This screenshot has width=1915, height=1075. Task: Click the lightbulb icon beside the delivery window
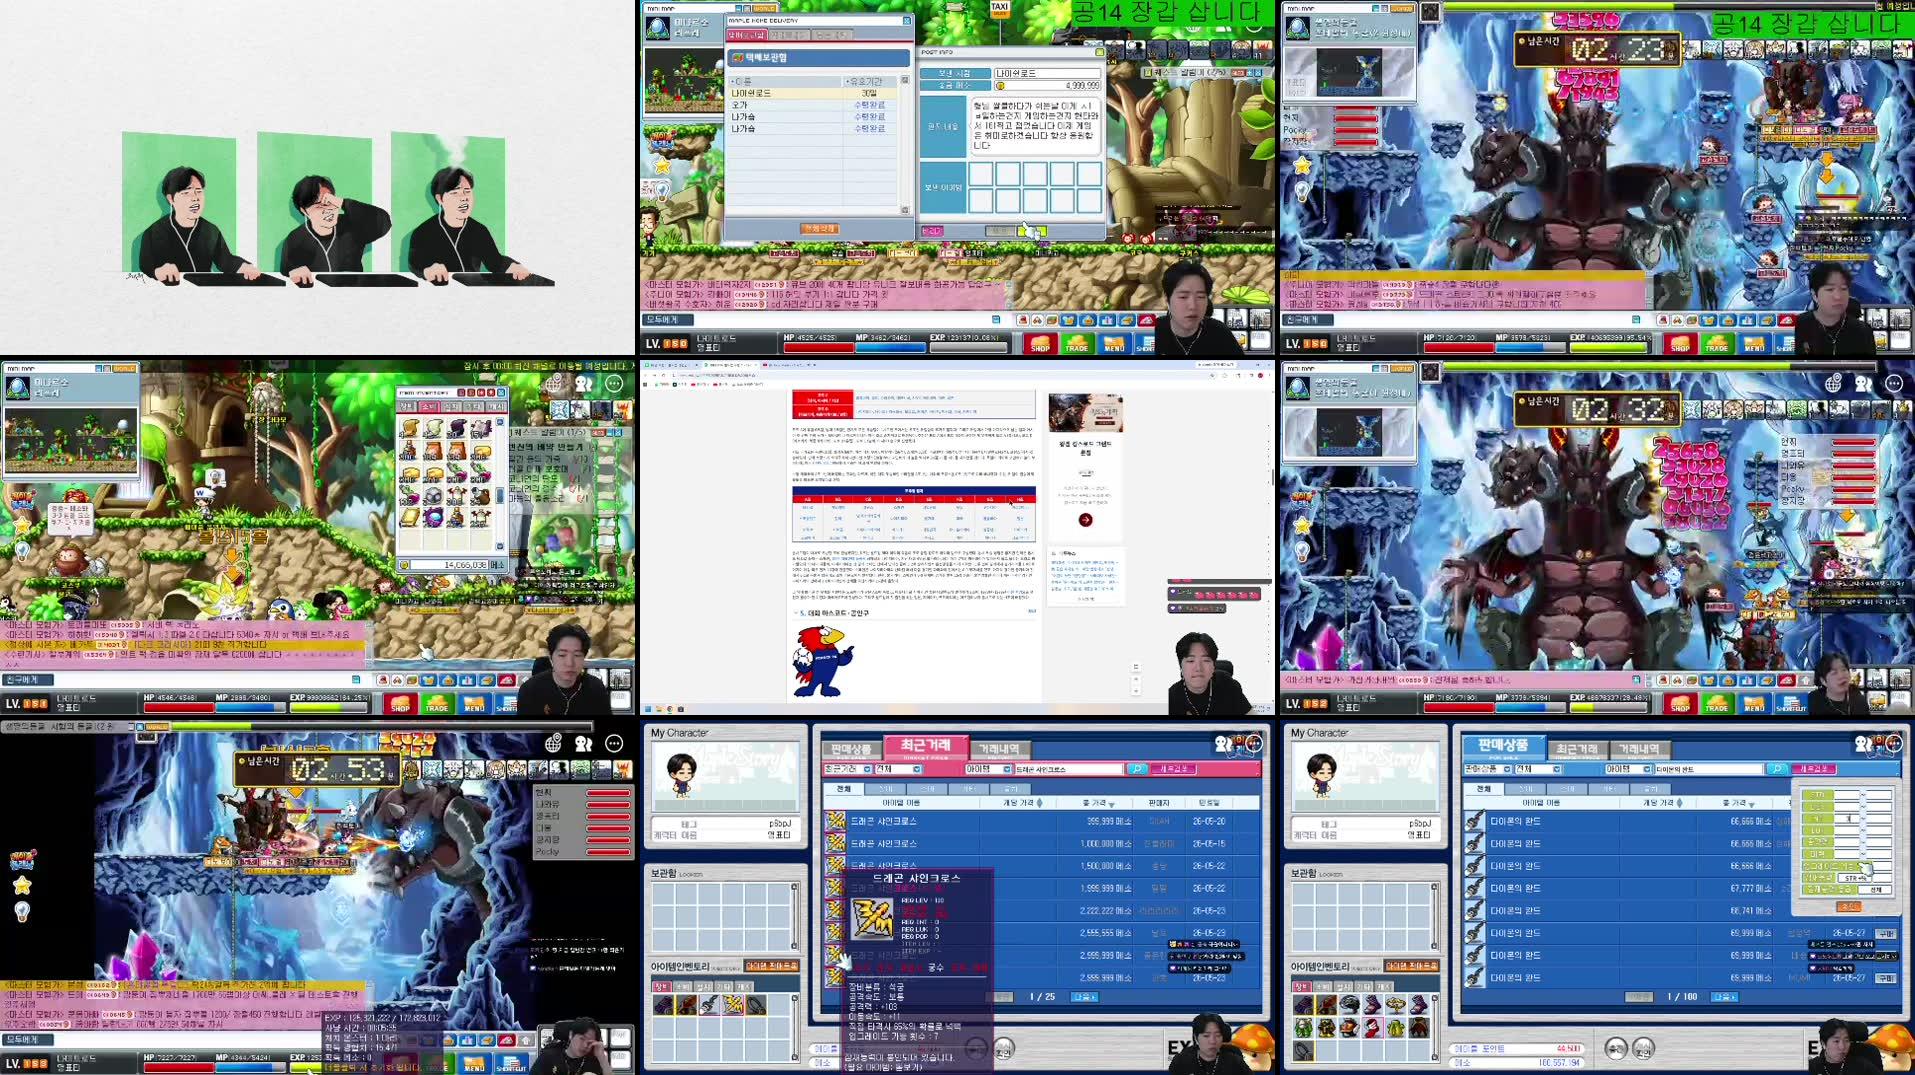coord(661,191)
